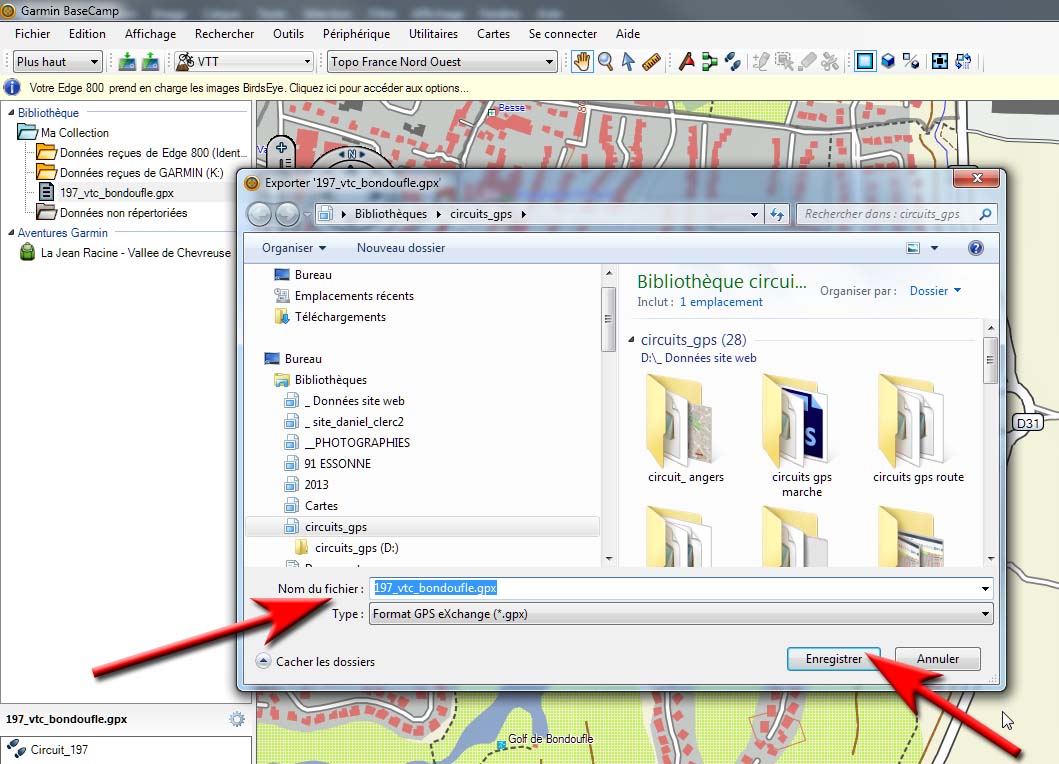Select the arrow Select tool
The height and width of the screenshot is (764, 1059).
click(628, 61)
